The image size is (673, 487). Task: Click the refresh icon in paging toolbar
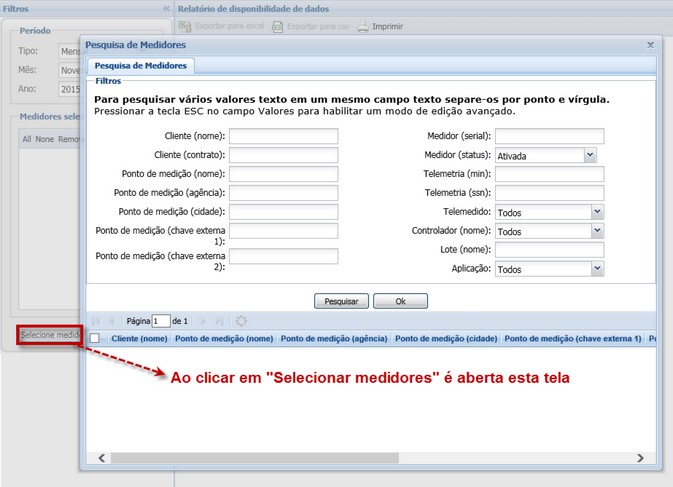(241, 321)
